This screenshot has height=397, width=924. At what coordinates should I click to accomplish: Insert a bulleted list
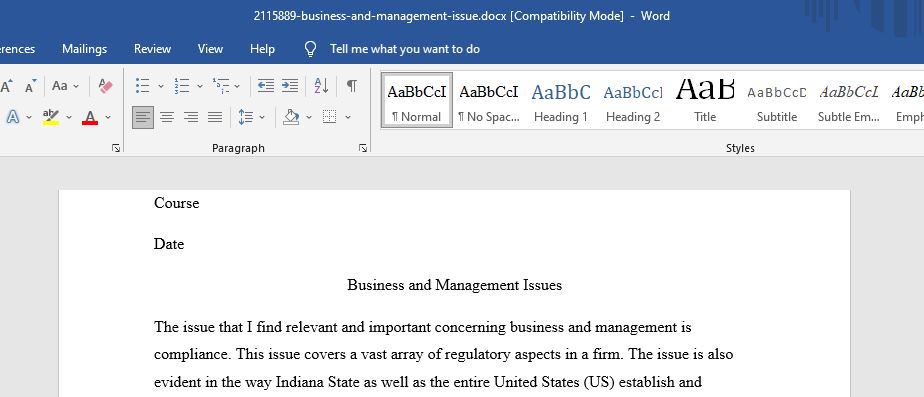tap(143, 86)
